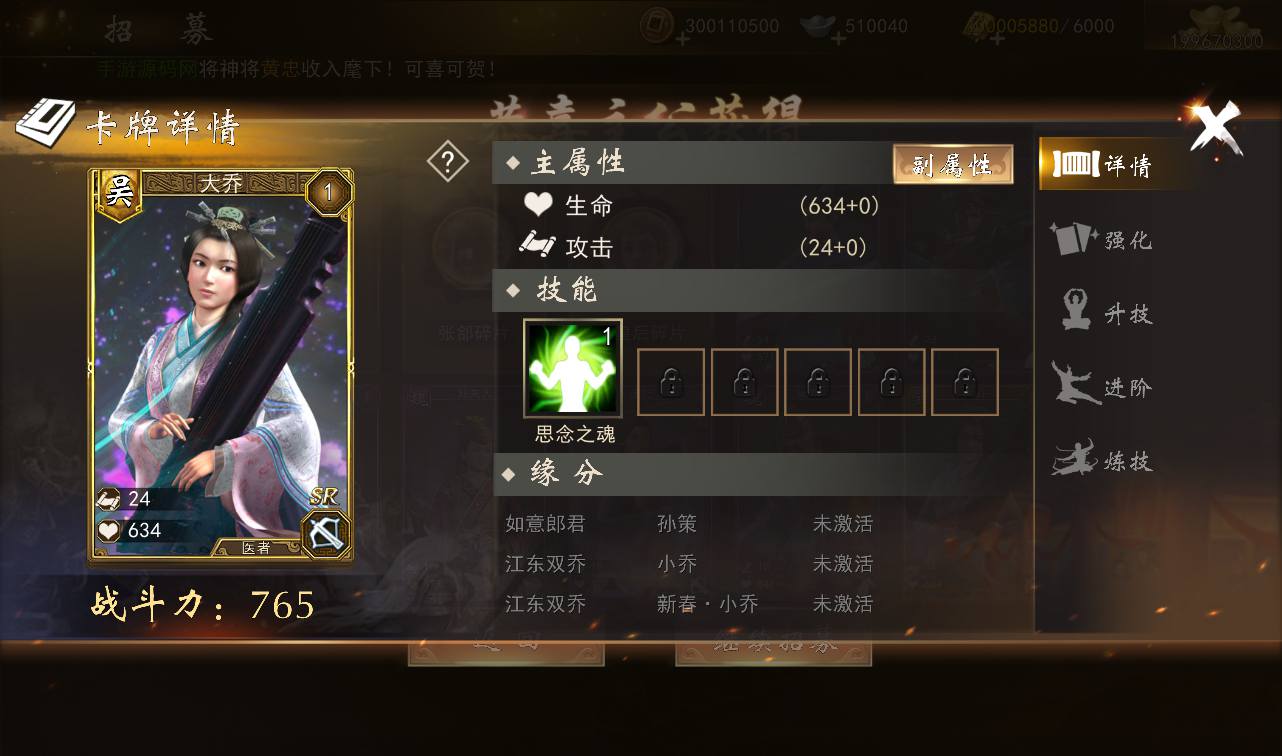The width and height of the screenshot is (1282, 756).
Task: Click the 吴 faction badge on card
Action: point(119,192)
